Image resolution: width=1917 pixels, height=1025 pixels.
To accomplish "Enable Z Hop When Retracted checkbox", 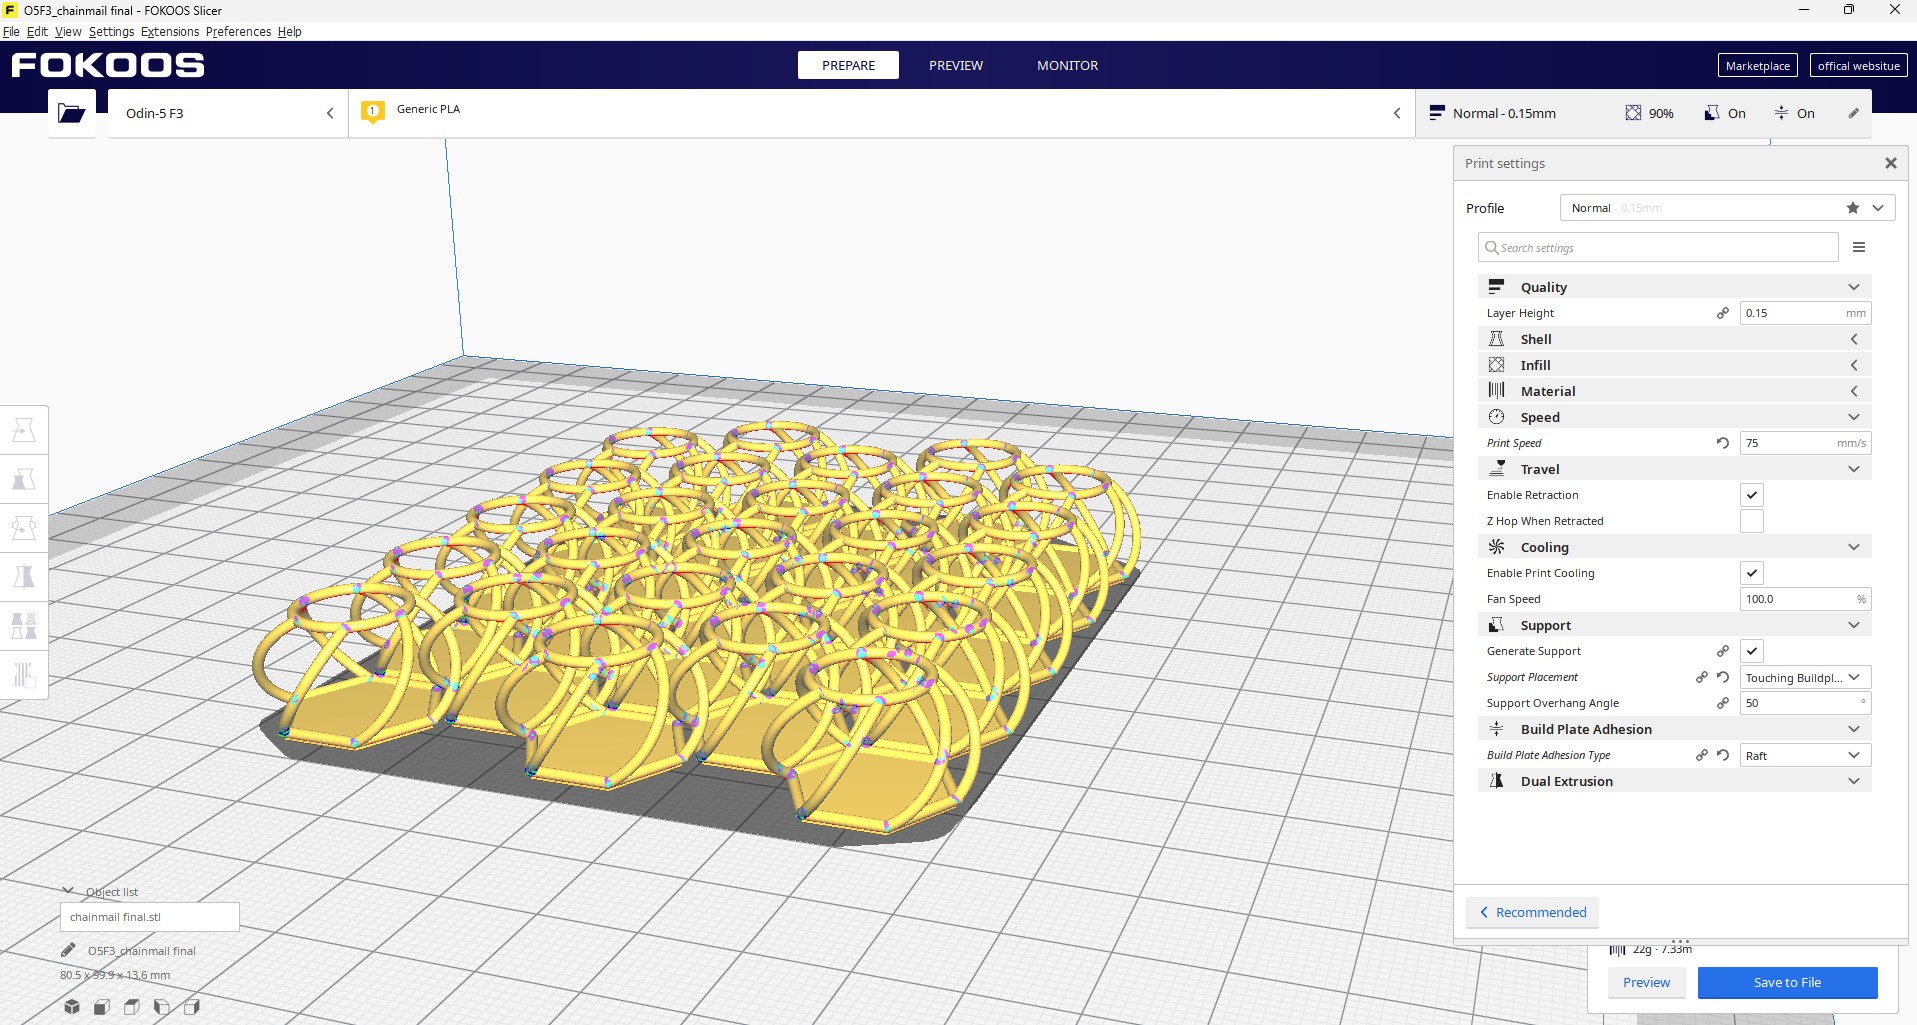I will click(x=1751, y=521).
